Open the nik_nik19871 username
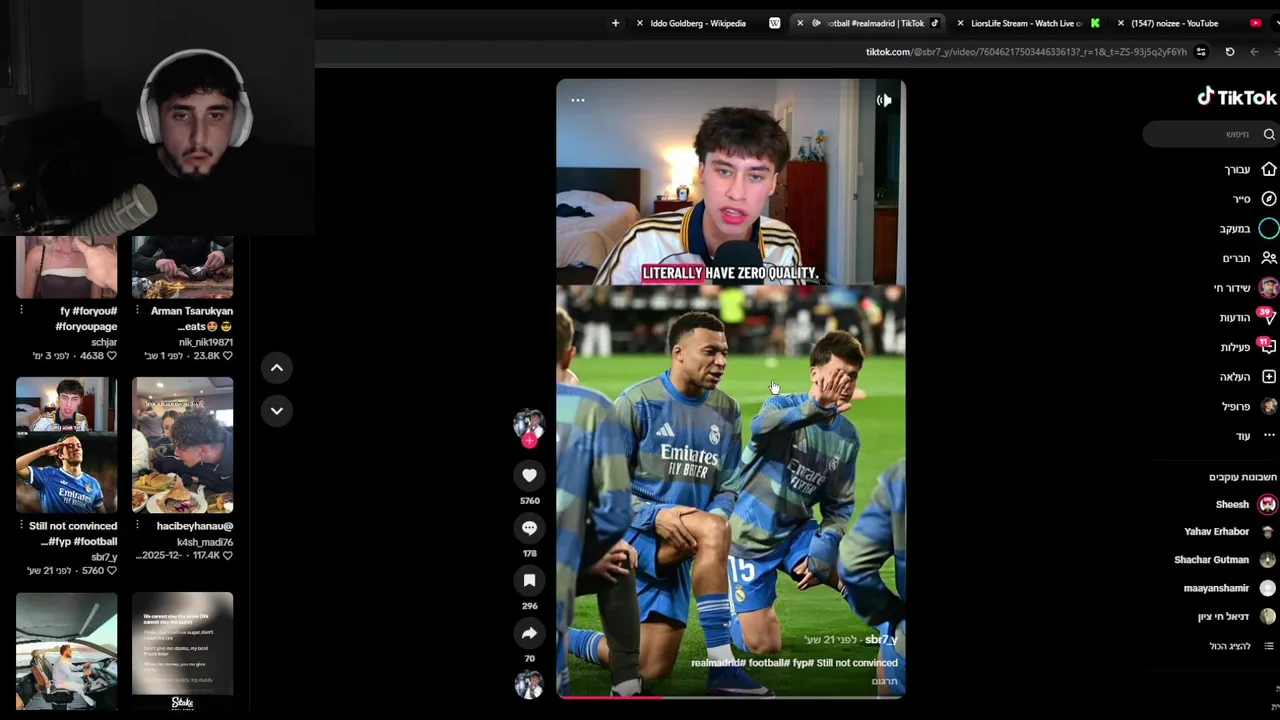This screenshot has width=1280, height=720. (x=206, y=342)
